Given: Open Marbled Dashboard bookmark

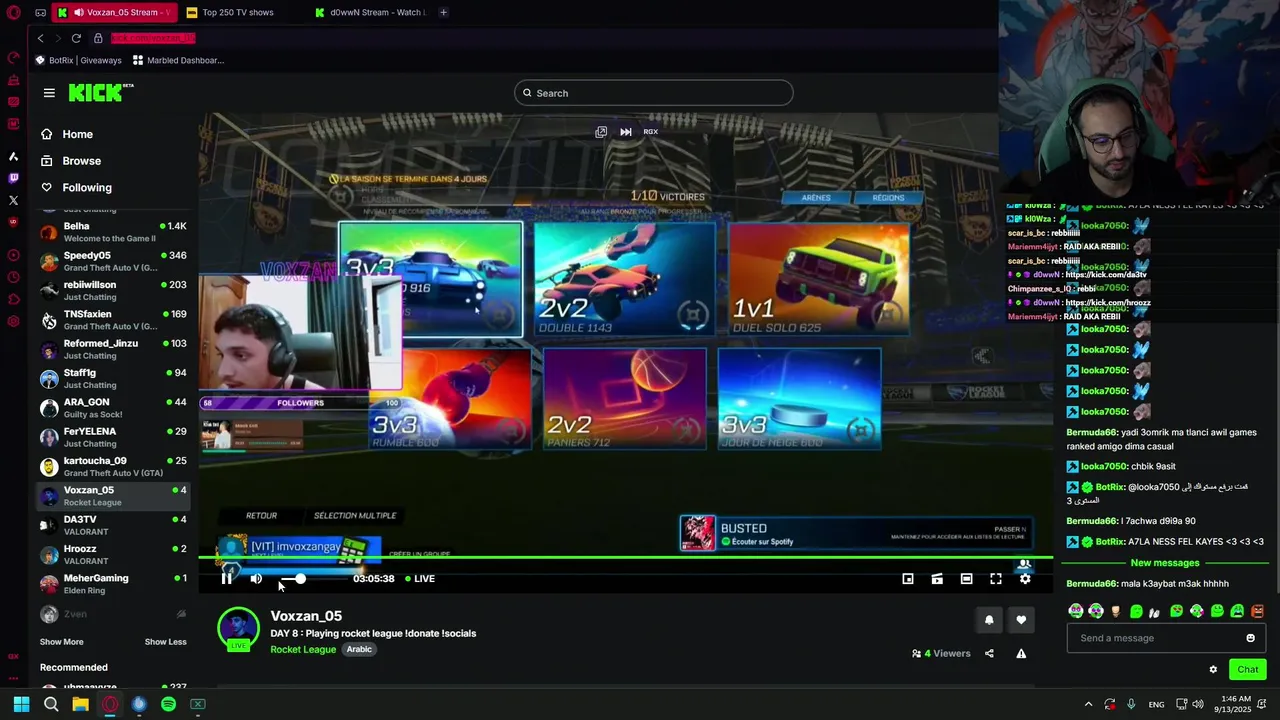Looking at the screenshot, I should pos(179,60).
